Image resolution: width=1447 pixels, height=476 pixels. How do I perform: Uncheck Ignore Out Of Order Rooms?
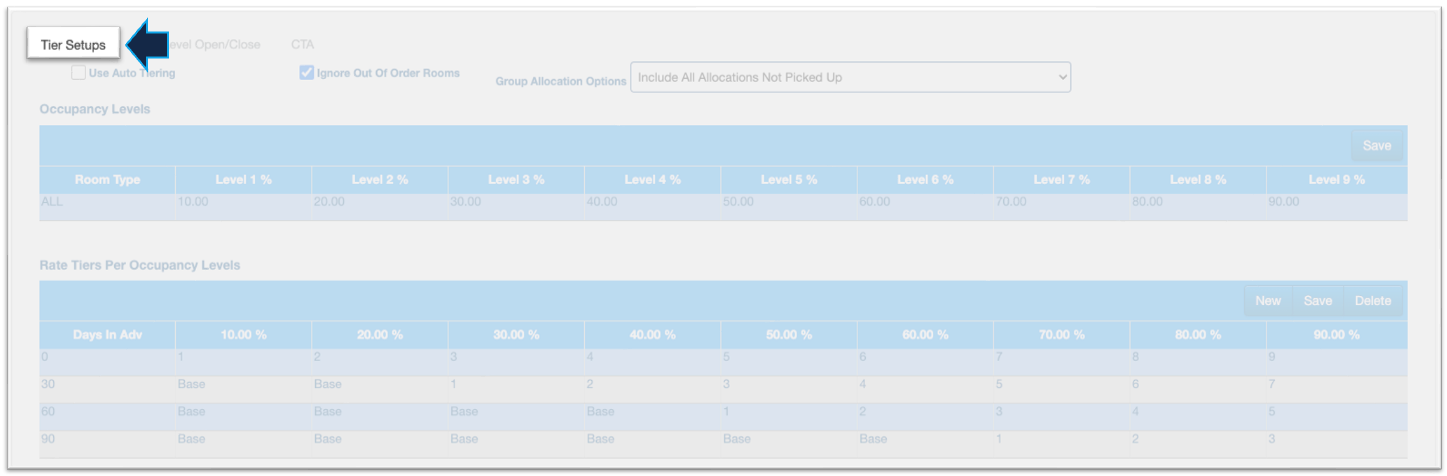[x=307, y=73]
